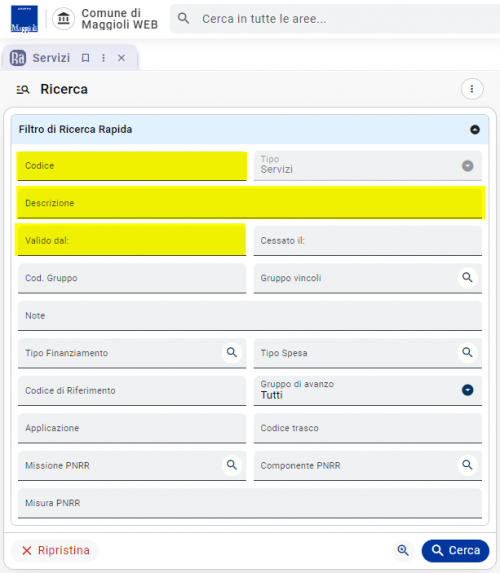
Task: Expand the Gruppo di avanzo dropdown
Action: 467,390
